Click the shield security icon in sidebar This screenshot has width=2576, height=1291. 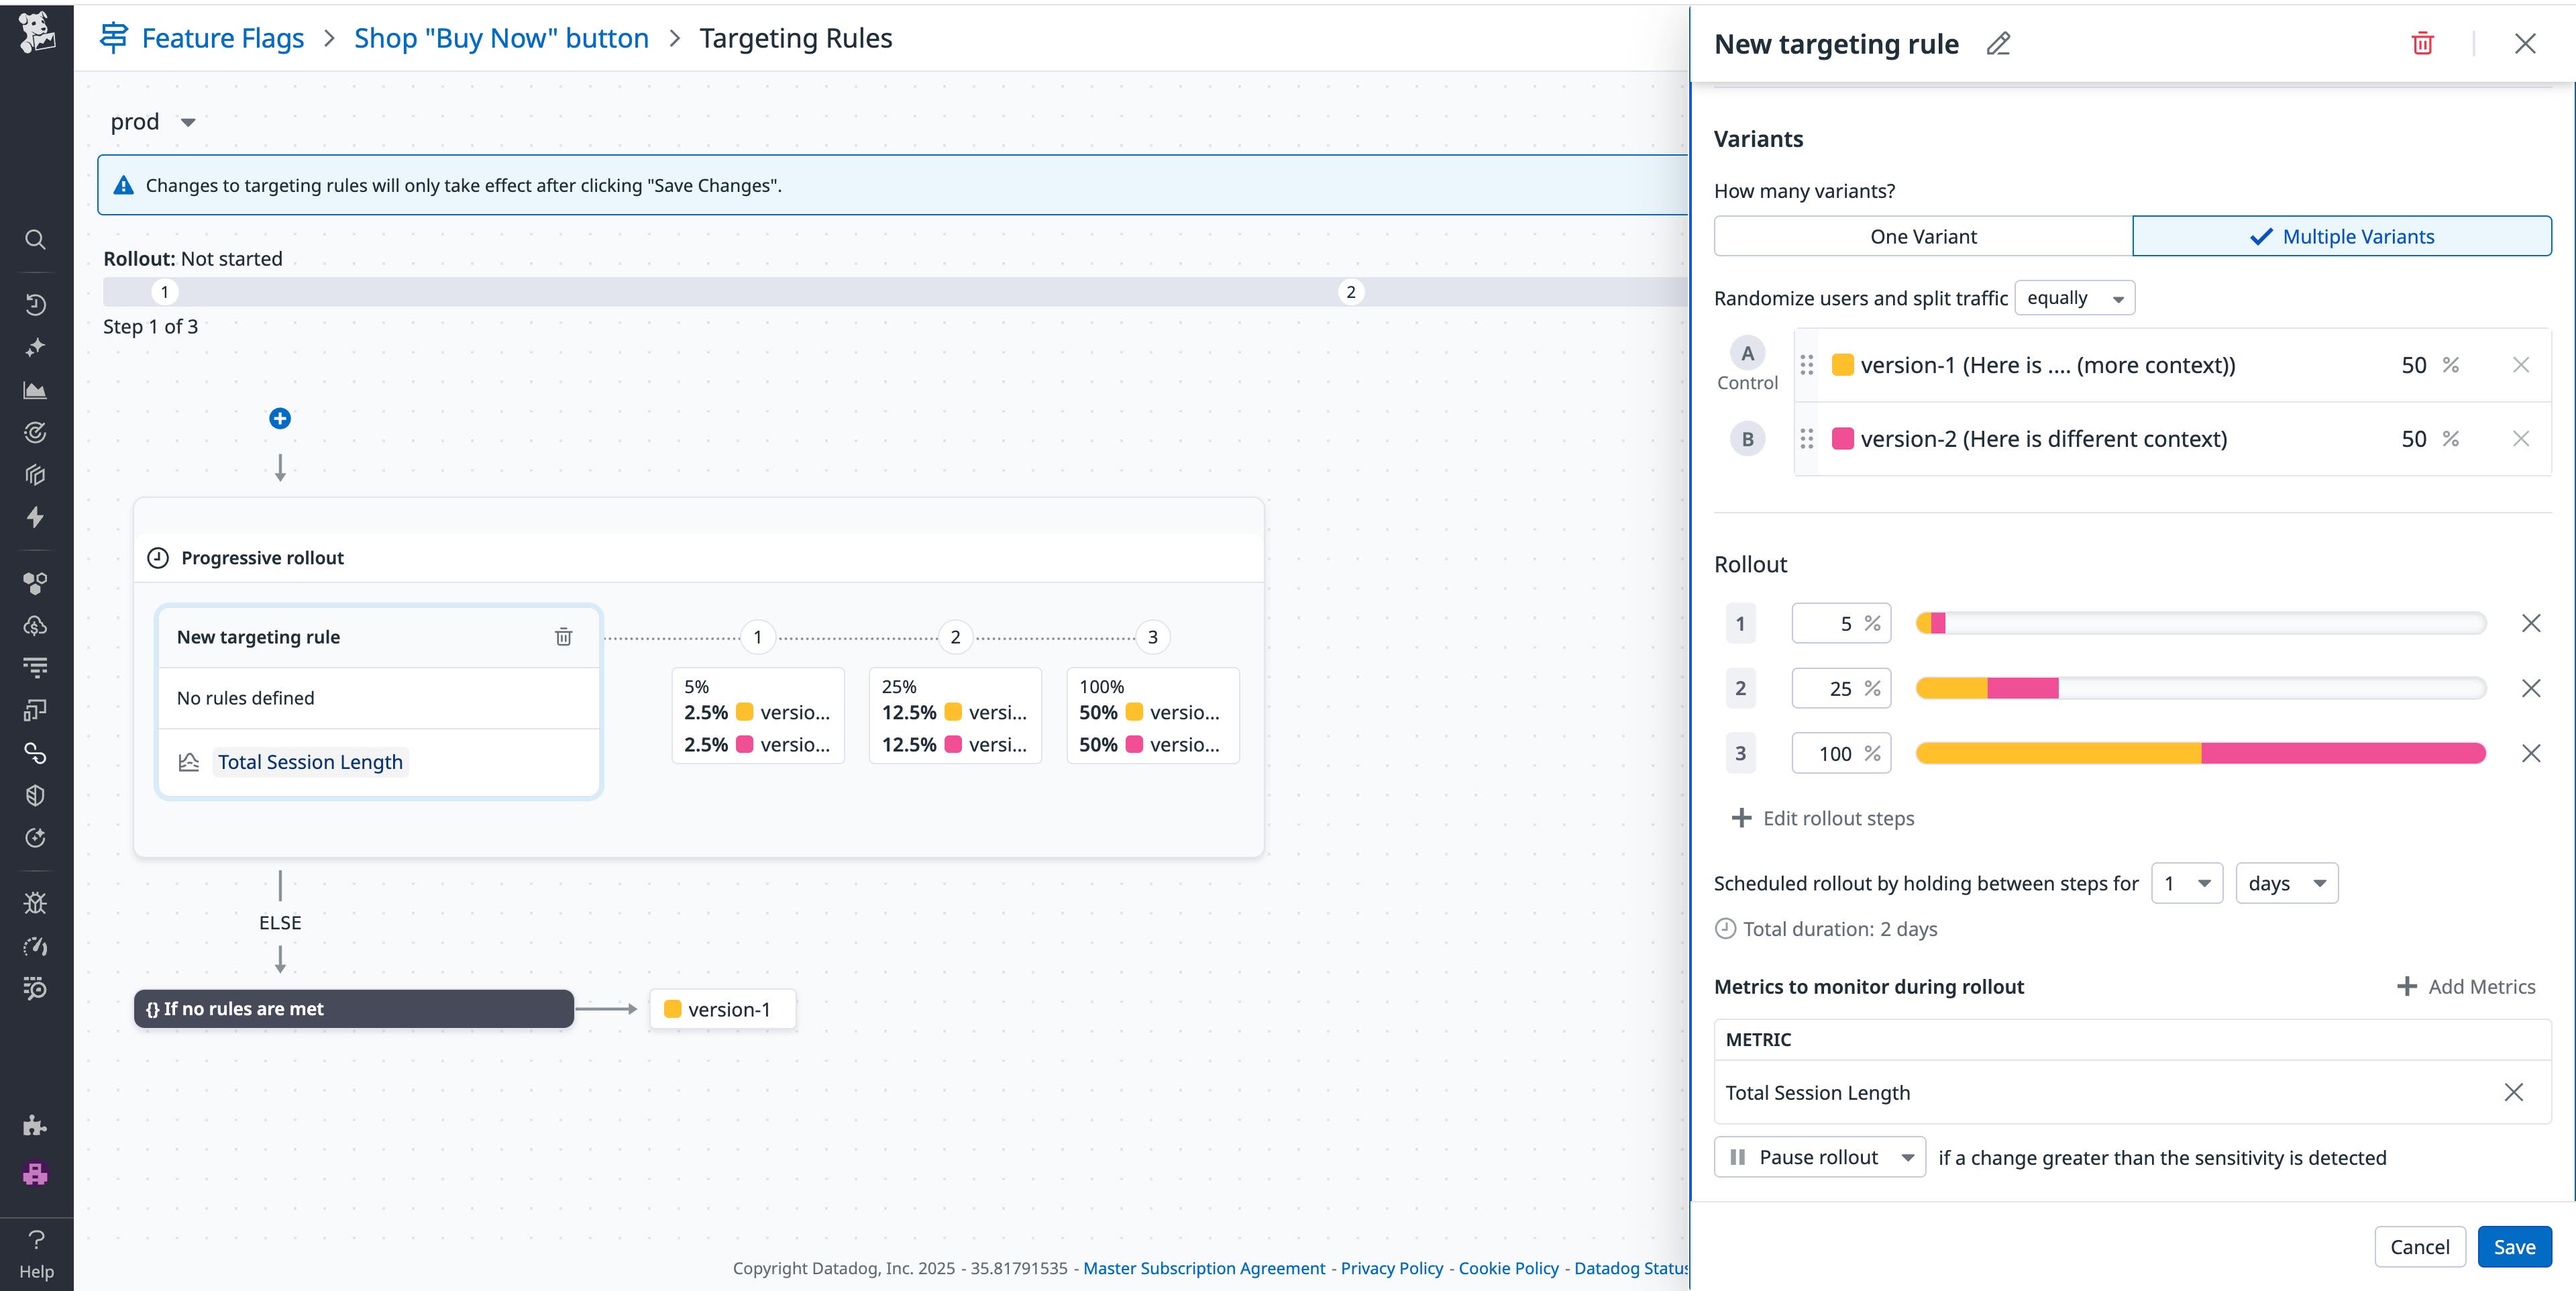pos(36,795)
